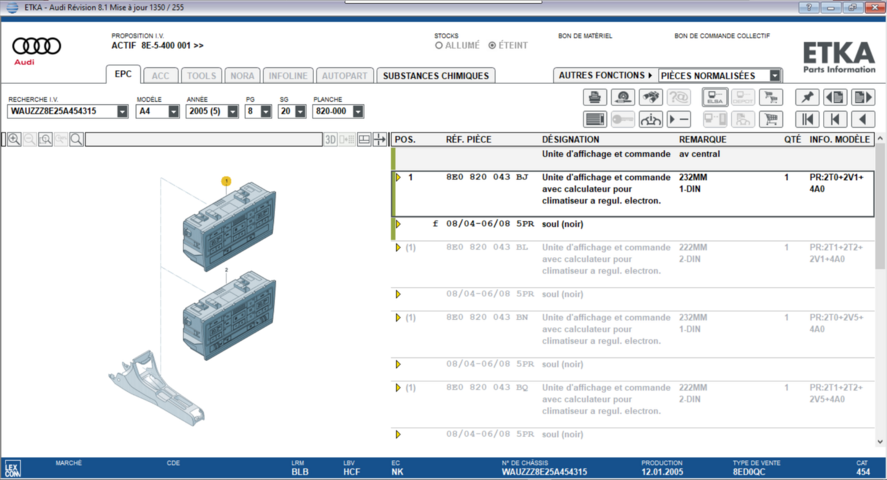The image size is (887, 480).
Task: Click the ELSA toolbar button
Action: click(x=715, y=97)
